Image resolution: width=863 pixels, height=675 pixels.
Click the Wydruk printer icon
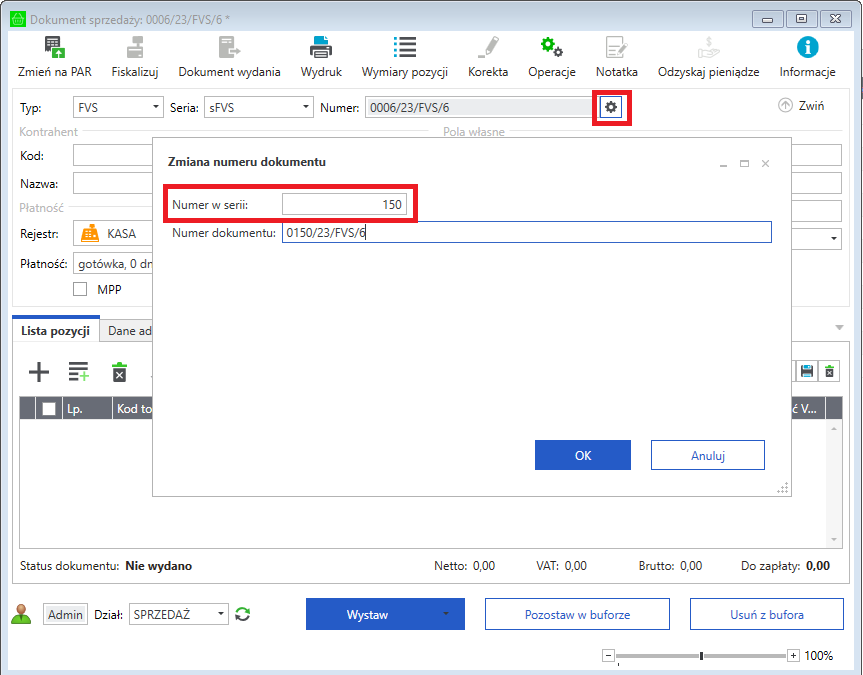(x=321, y=47)
